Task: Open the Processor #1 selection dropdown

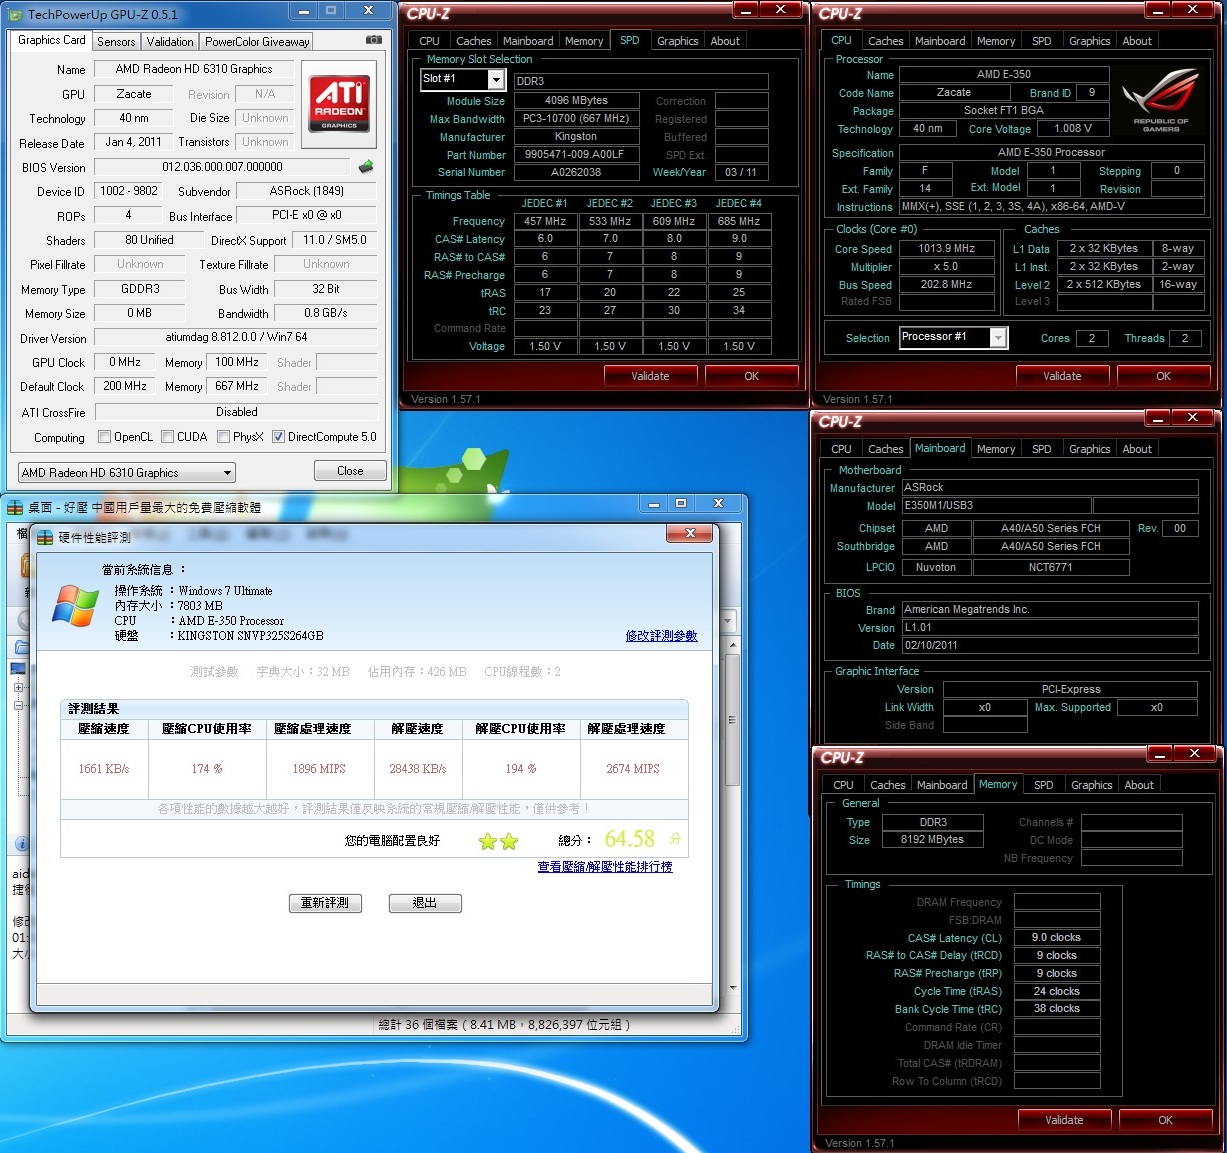Action: [x=997, y=338]
